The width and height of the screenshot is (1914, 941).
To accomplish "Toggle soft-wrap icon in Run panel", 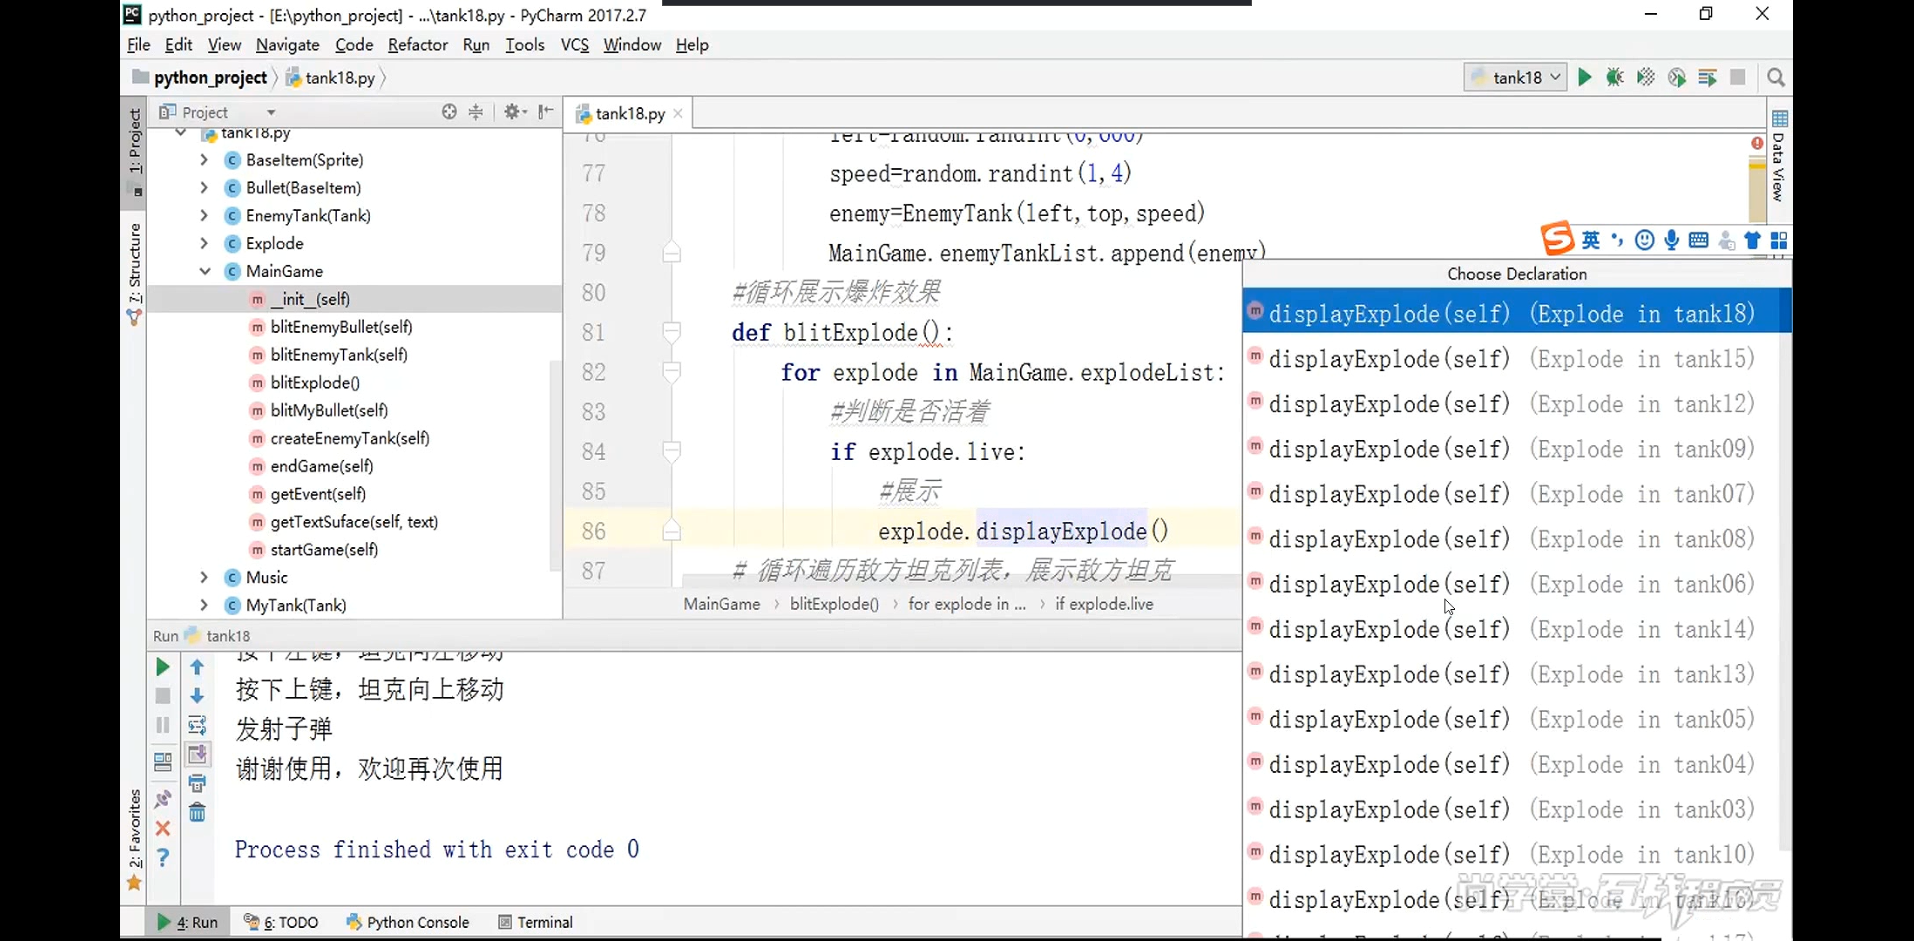I will (x=197, y=725).
